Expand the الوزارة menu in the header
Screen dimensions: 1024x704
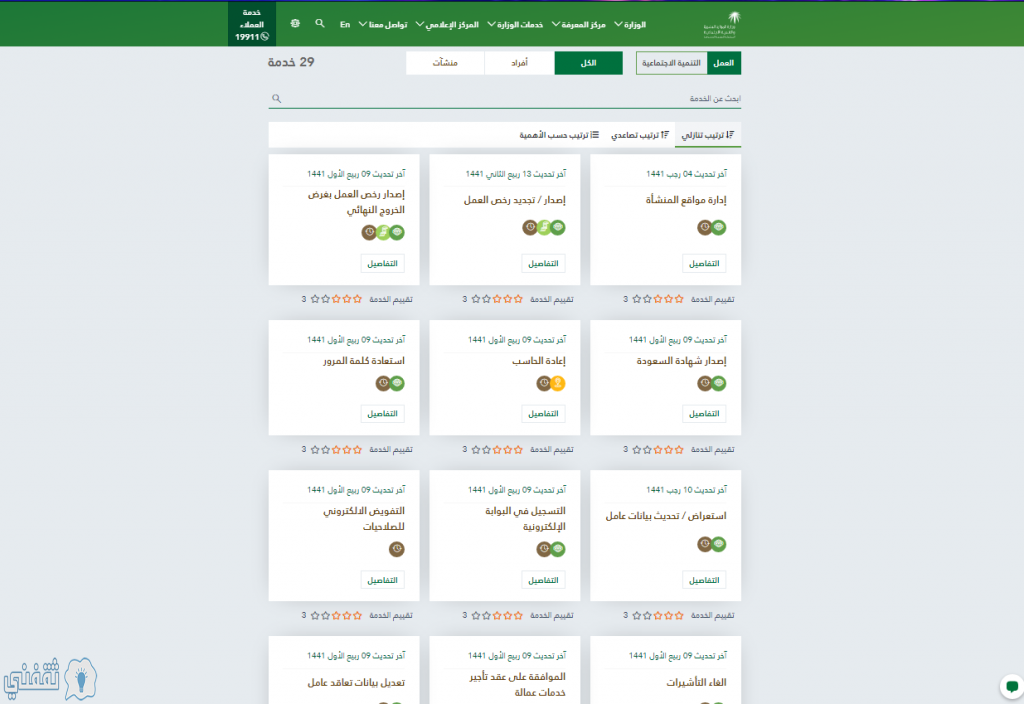coord(630,25)
